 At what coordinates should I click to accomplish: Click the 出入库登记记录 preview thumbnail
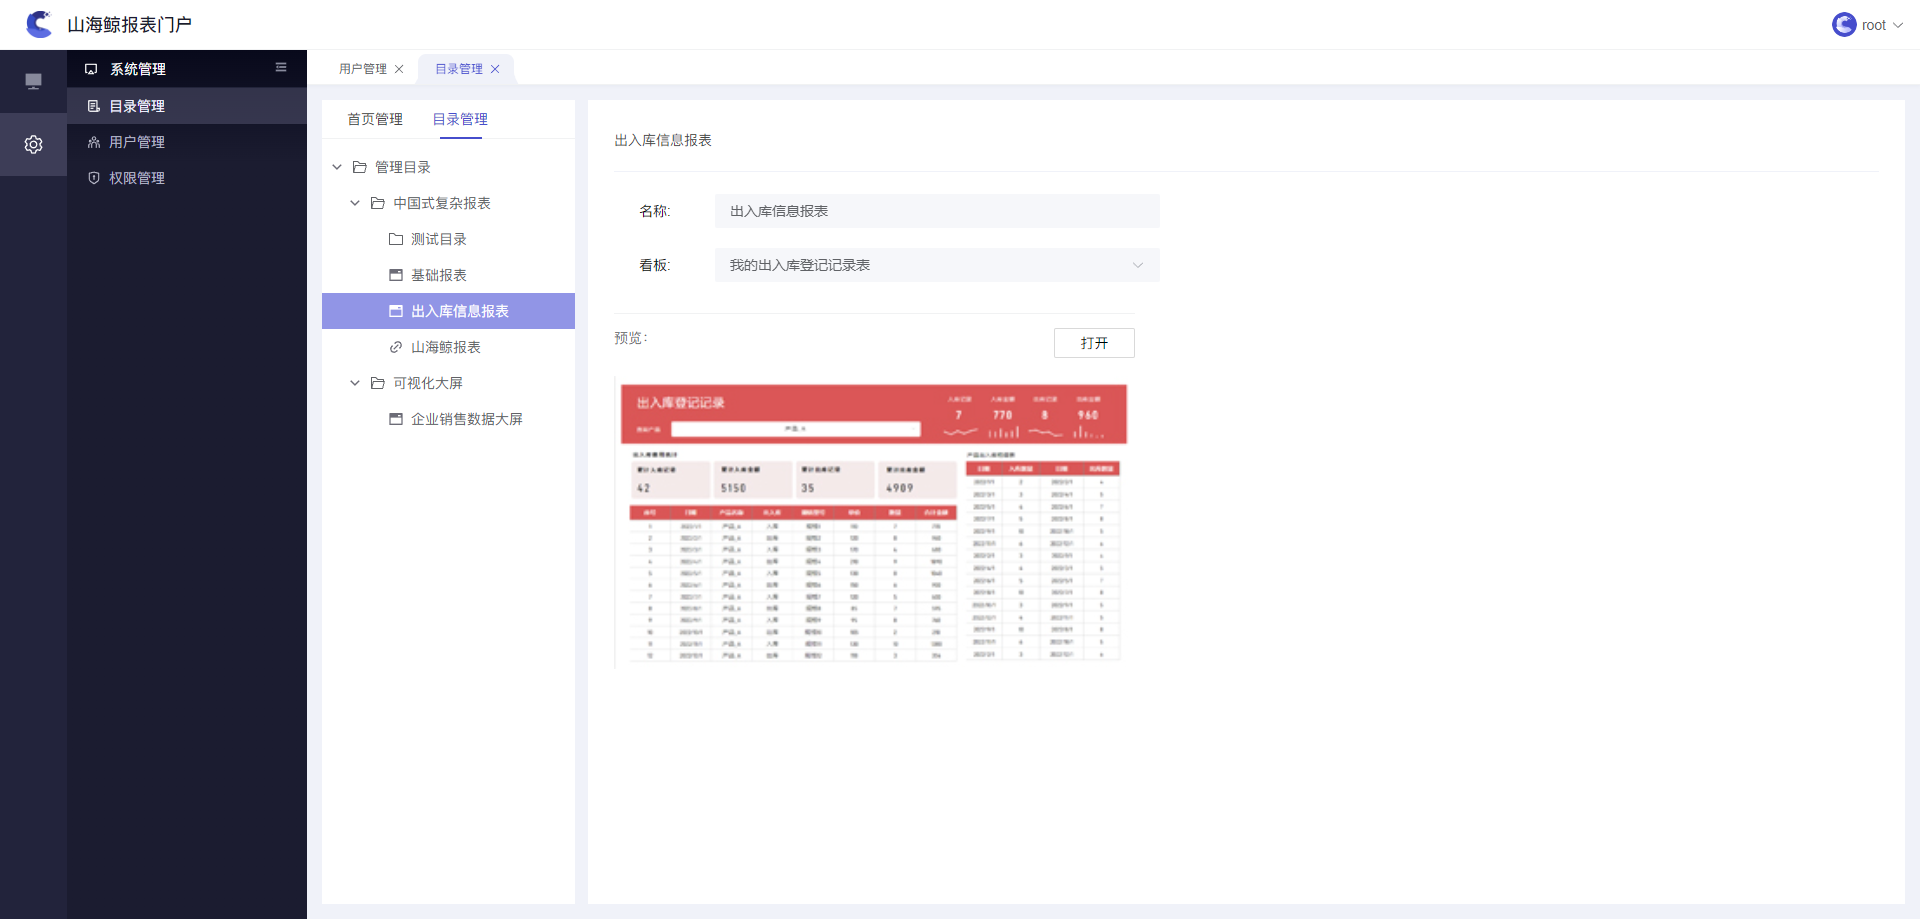pos(874,522)
